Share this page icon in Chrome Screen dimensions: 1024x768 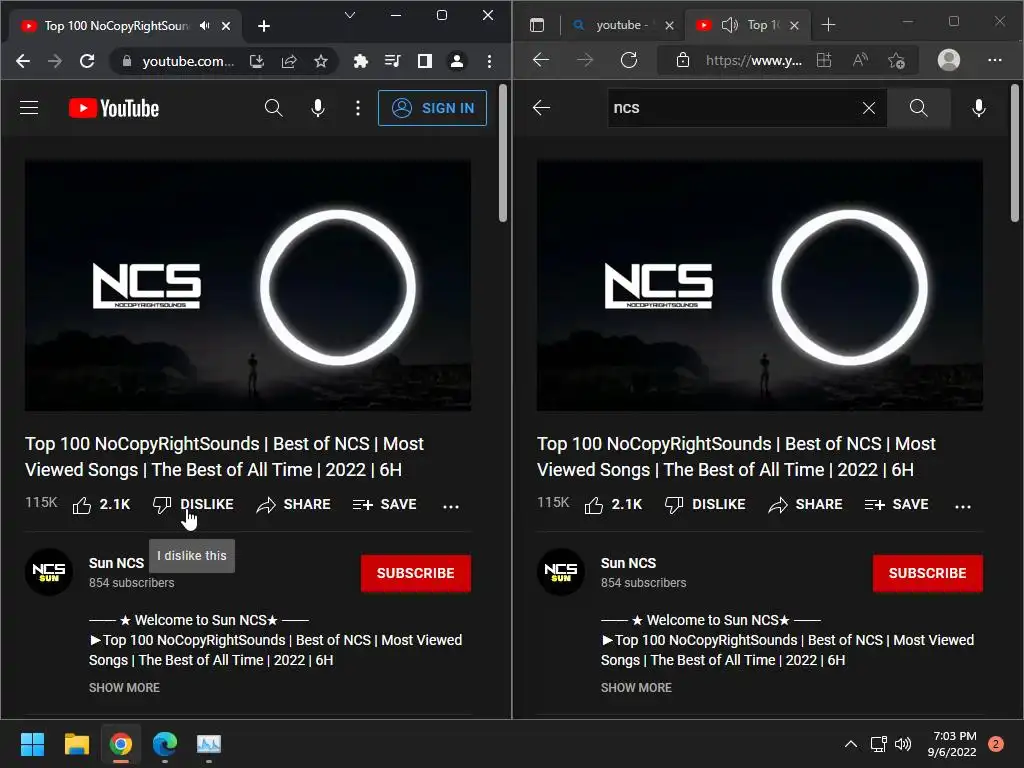point(289,61)
